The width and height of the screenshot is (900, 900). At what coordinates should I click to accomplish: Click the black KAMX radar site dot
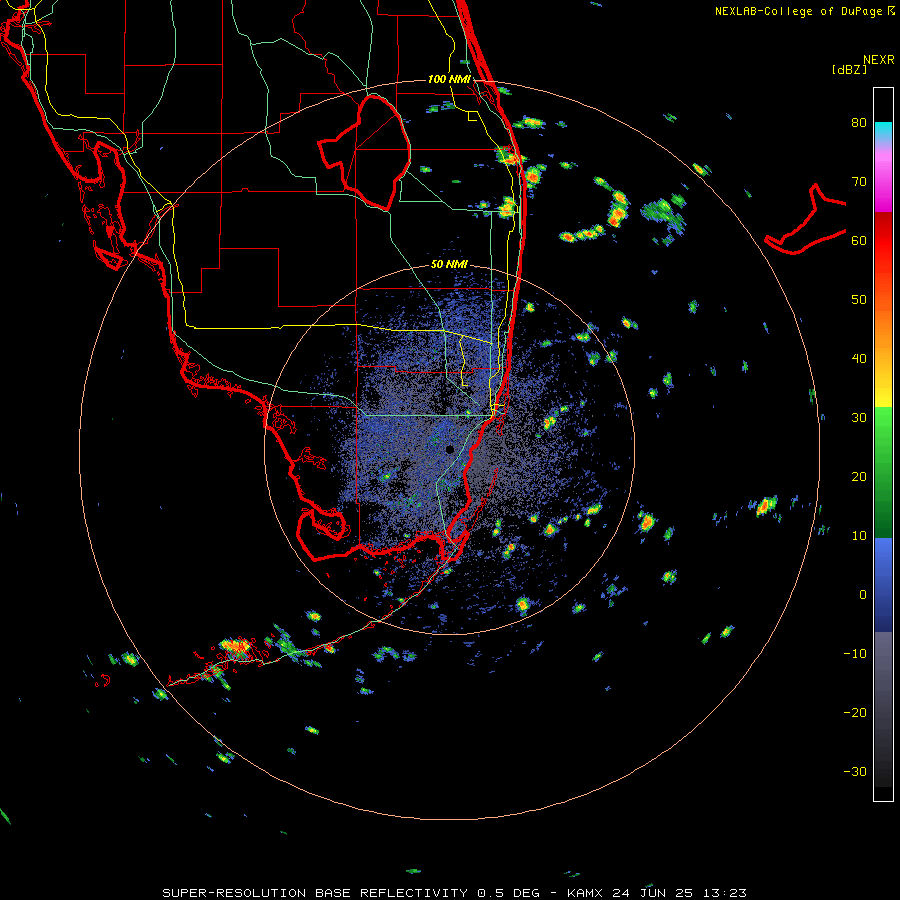450,449
